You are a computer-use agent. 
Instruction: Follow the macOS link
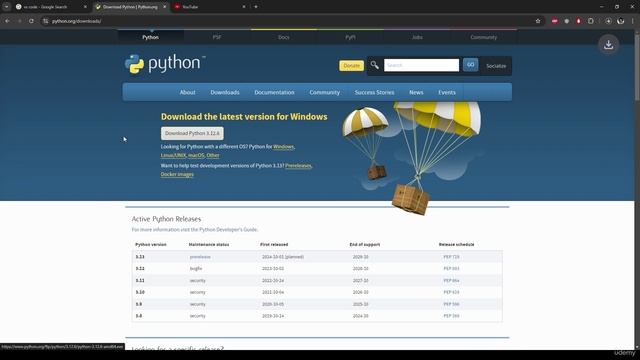coord(196,155)
